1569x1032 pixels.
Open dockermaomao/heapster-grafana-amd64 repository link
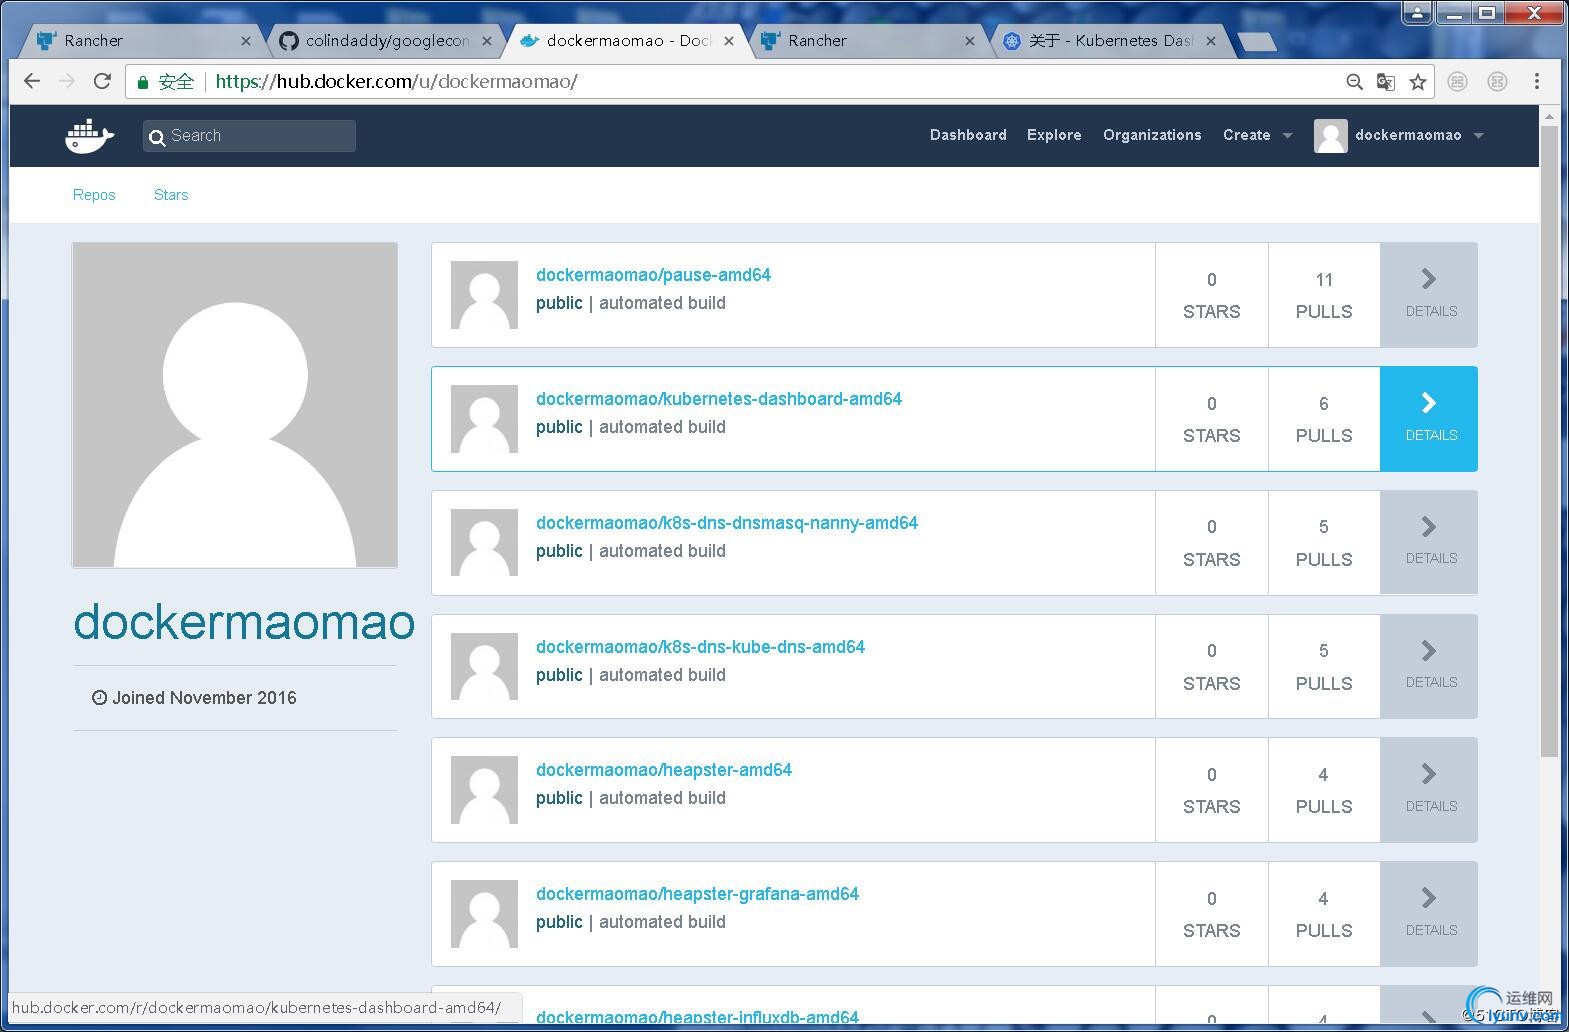click(x=697, y=894)
